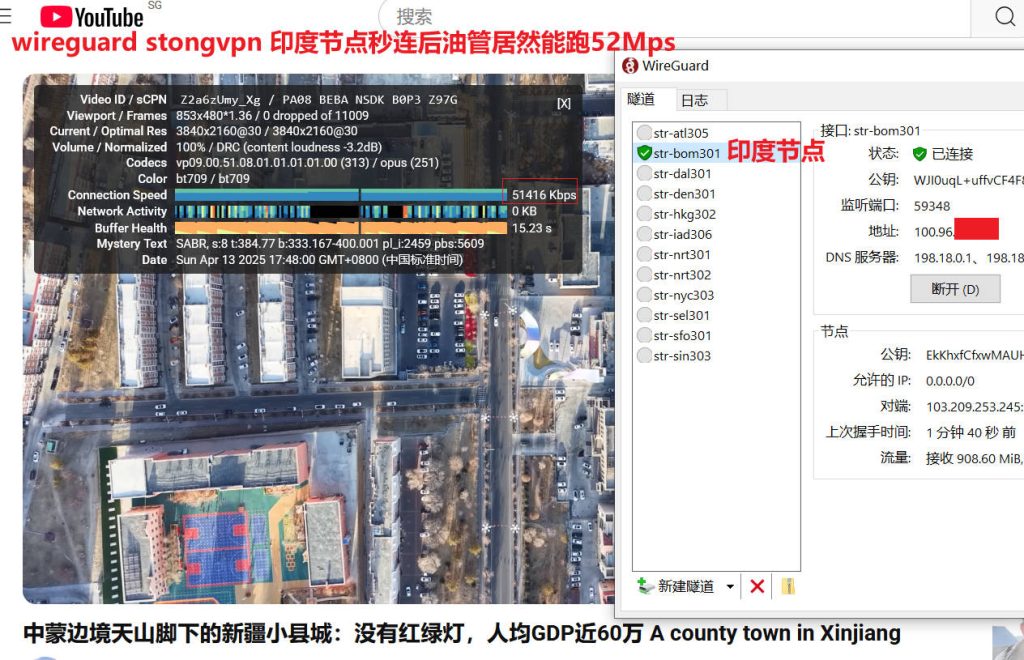Click the peer public key EkKhxfCfxwMAUH
1024x660 pixels.
974,354
